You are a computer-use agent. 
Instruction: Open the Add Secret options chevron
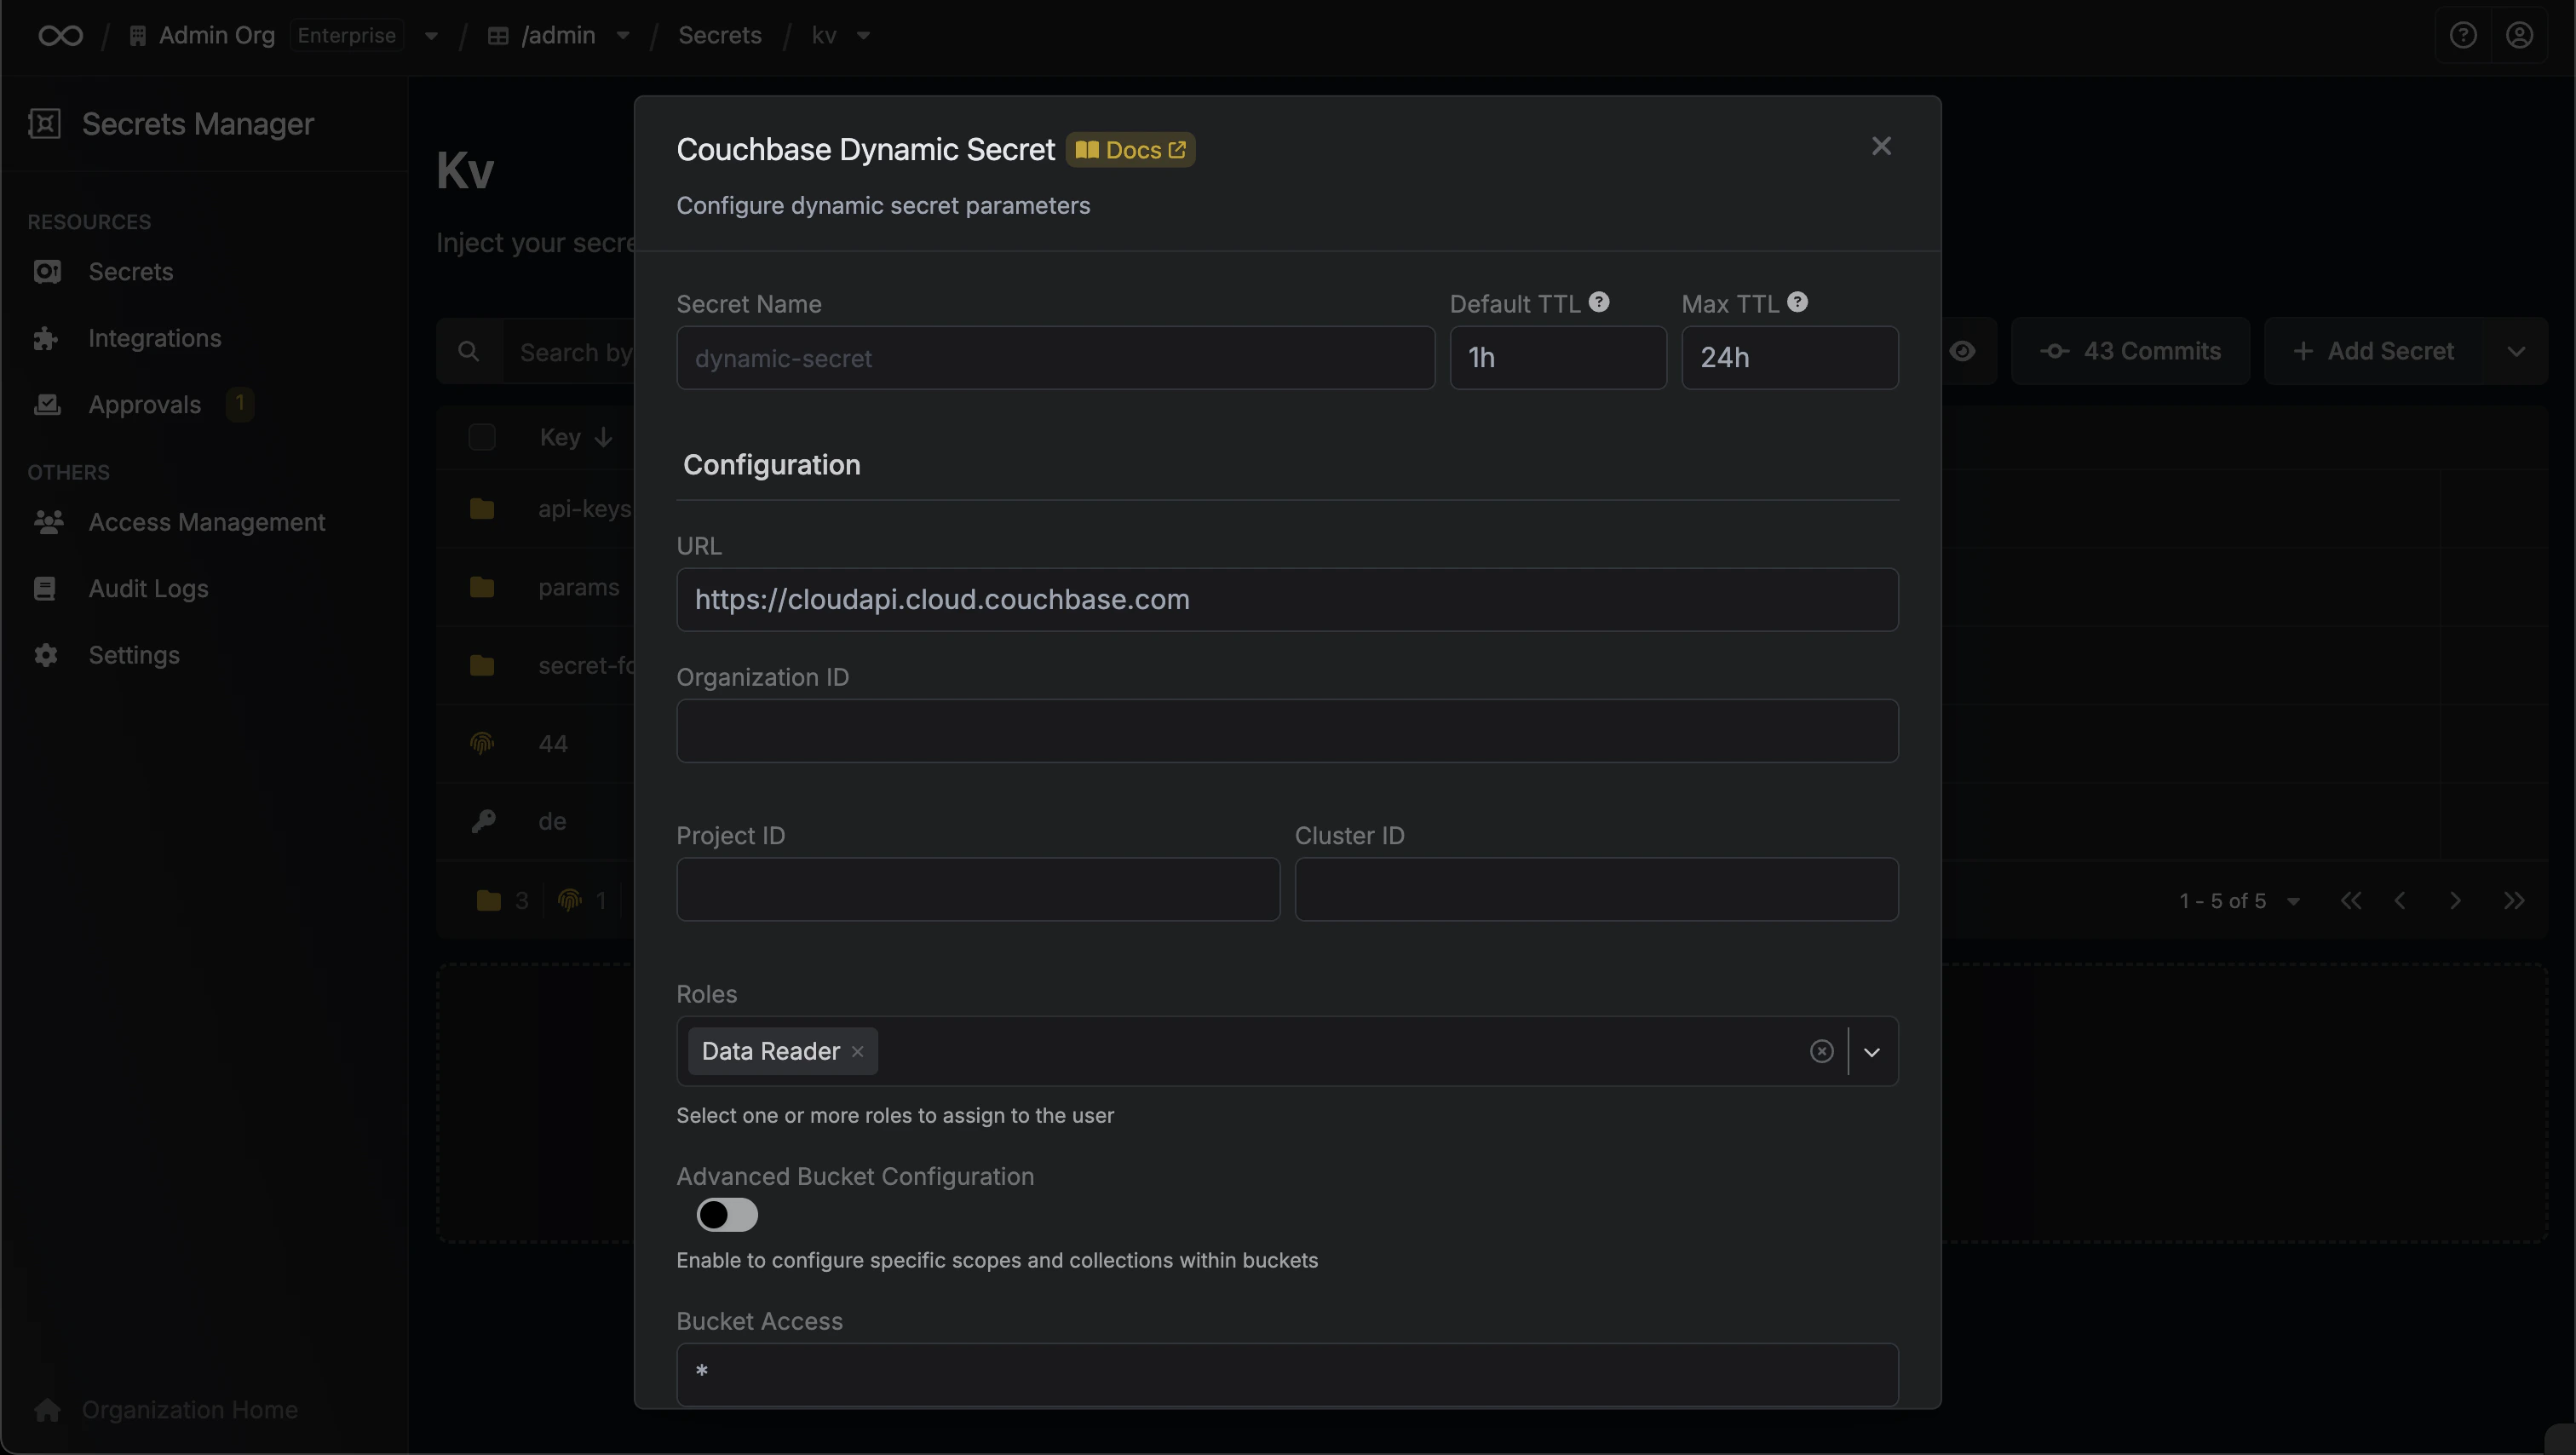pyautogui.click(x=2516, y=352)
